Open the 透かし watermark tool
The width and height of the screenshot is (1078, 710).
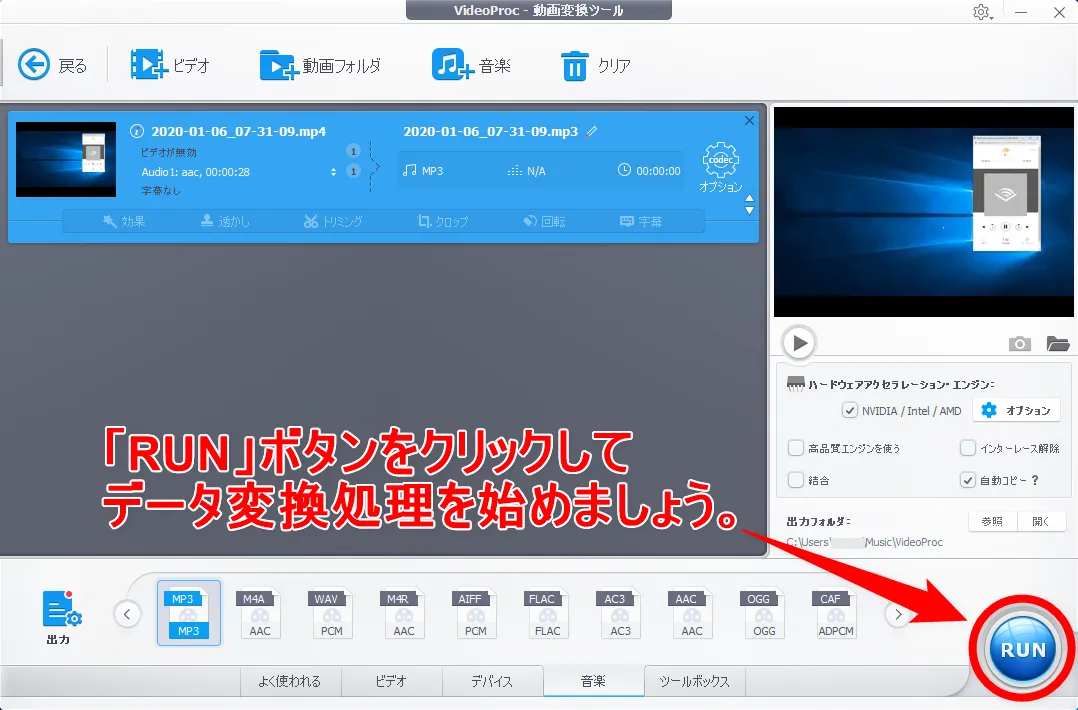(225, 221)
